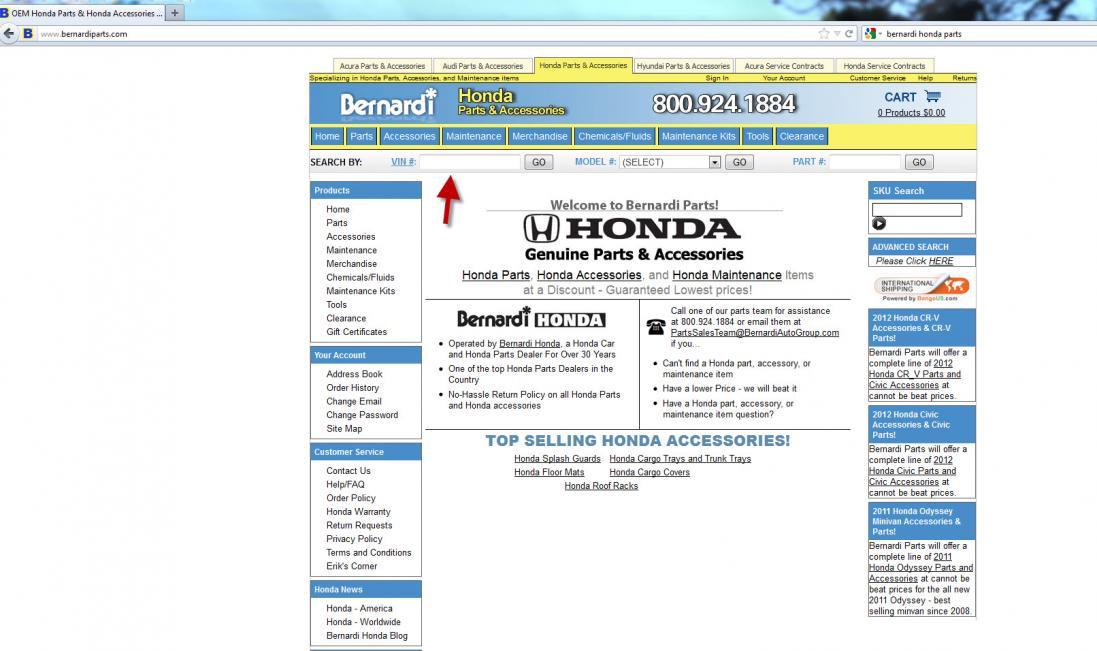The width and height of the screenshot is (1097, 651).
Task: Open a new browser tab with plus
Action: [x=176, y=13]
